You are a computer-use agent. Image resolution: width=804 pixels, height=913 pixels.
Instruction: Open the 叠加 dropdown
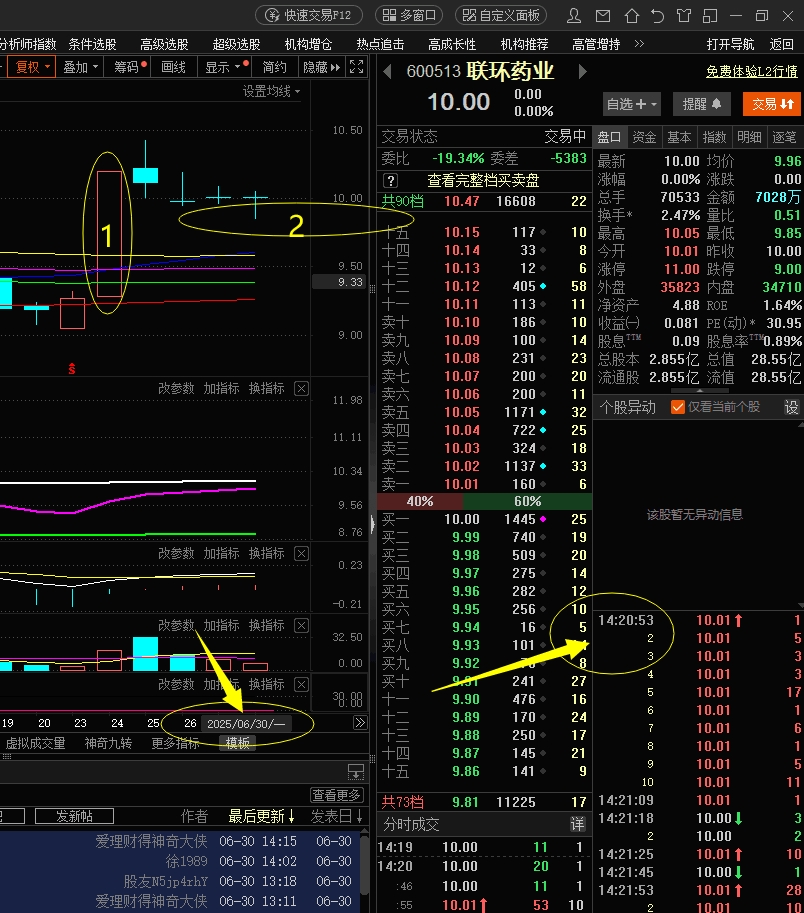[80, 67]
